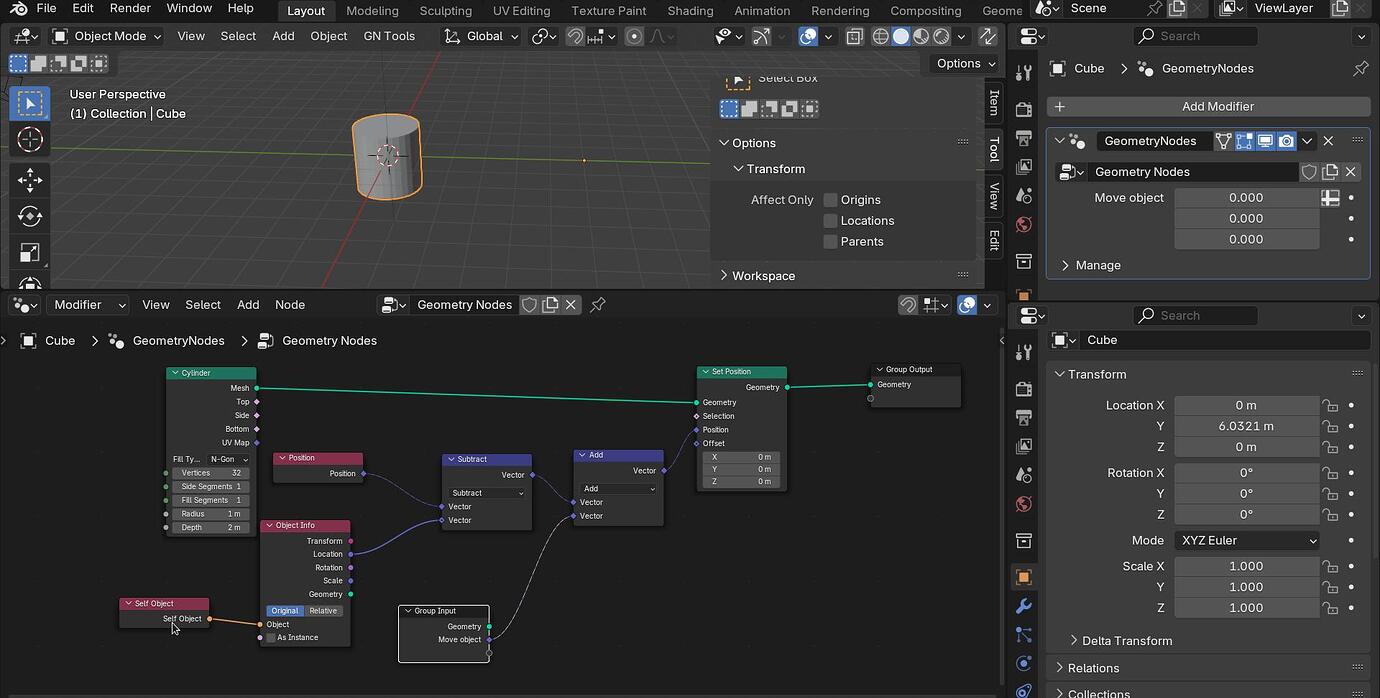Switch to rendered viewport shading
This screenshot has width=1380, height=698.
[x=941, y=36]
